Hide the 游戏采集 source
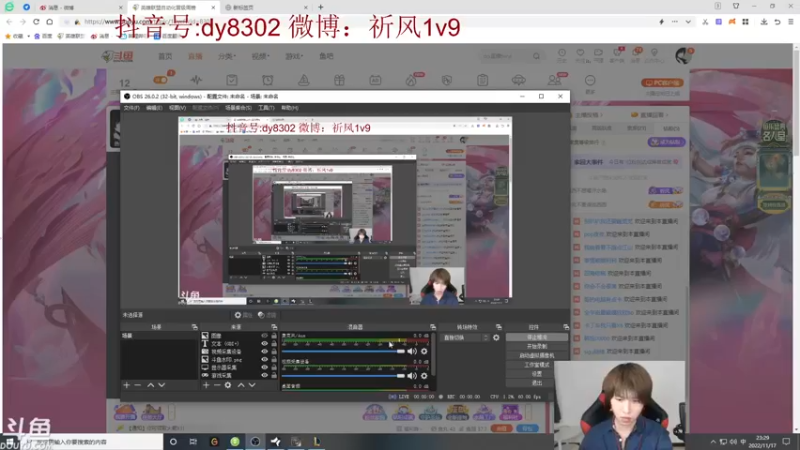 (264, 375)
